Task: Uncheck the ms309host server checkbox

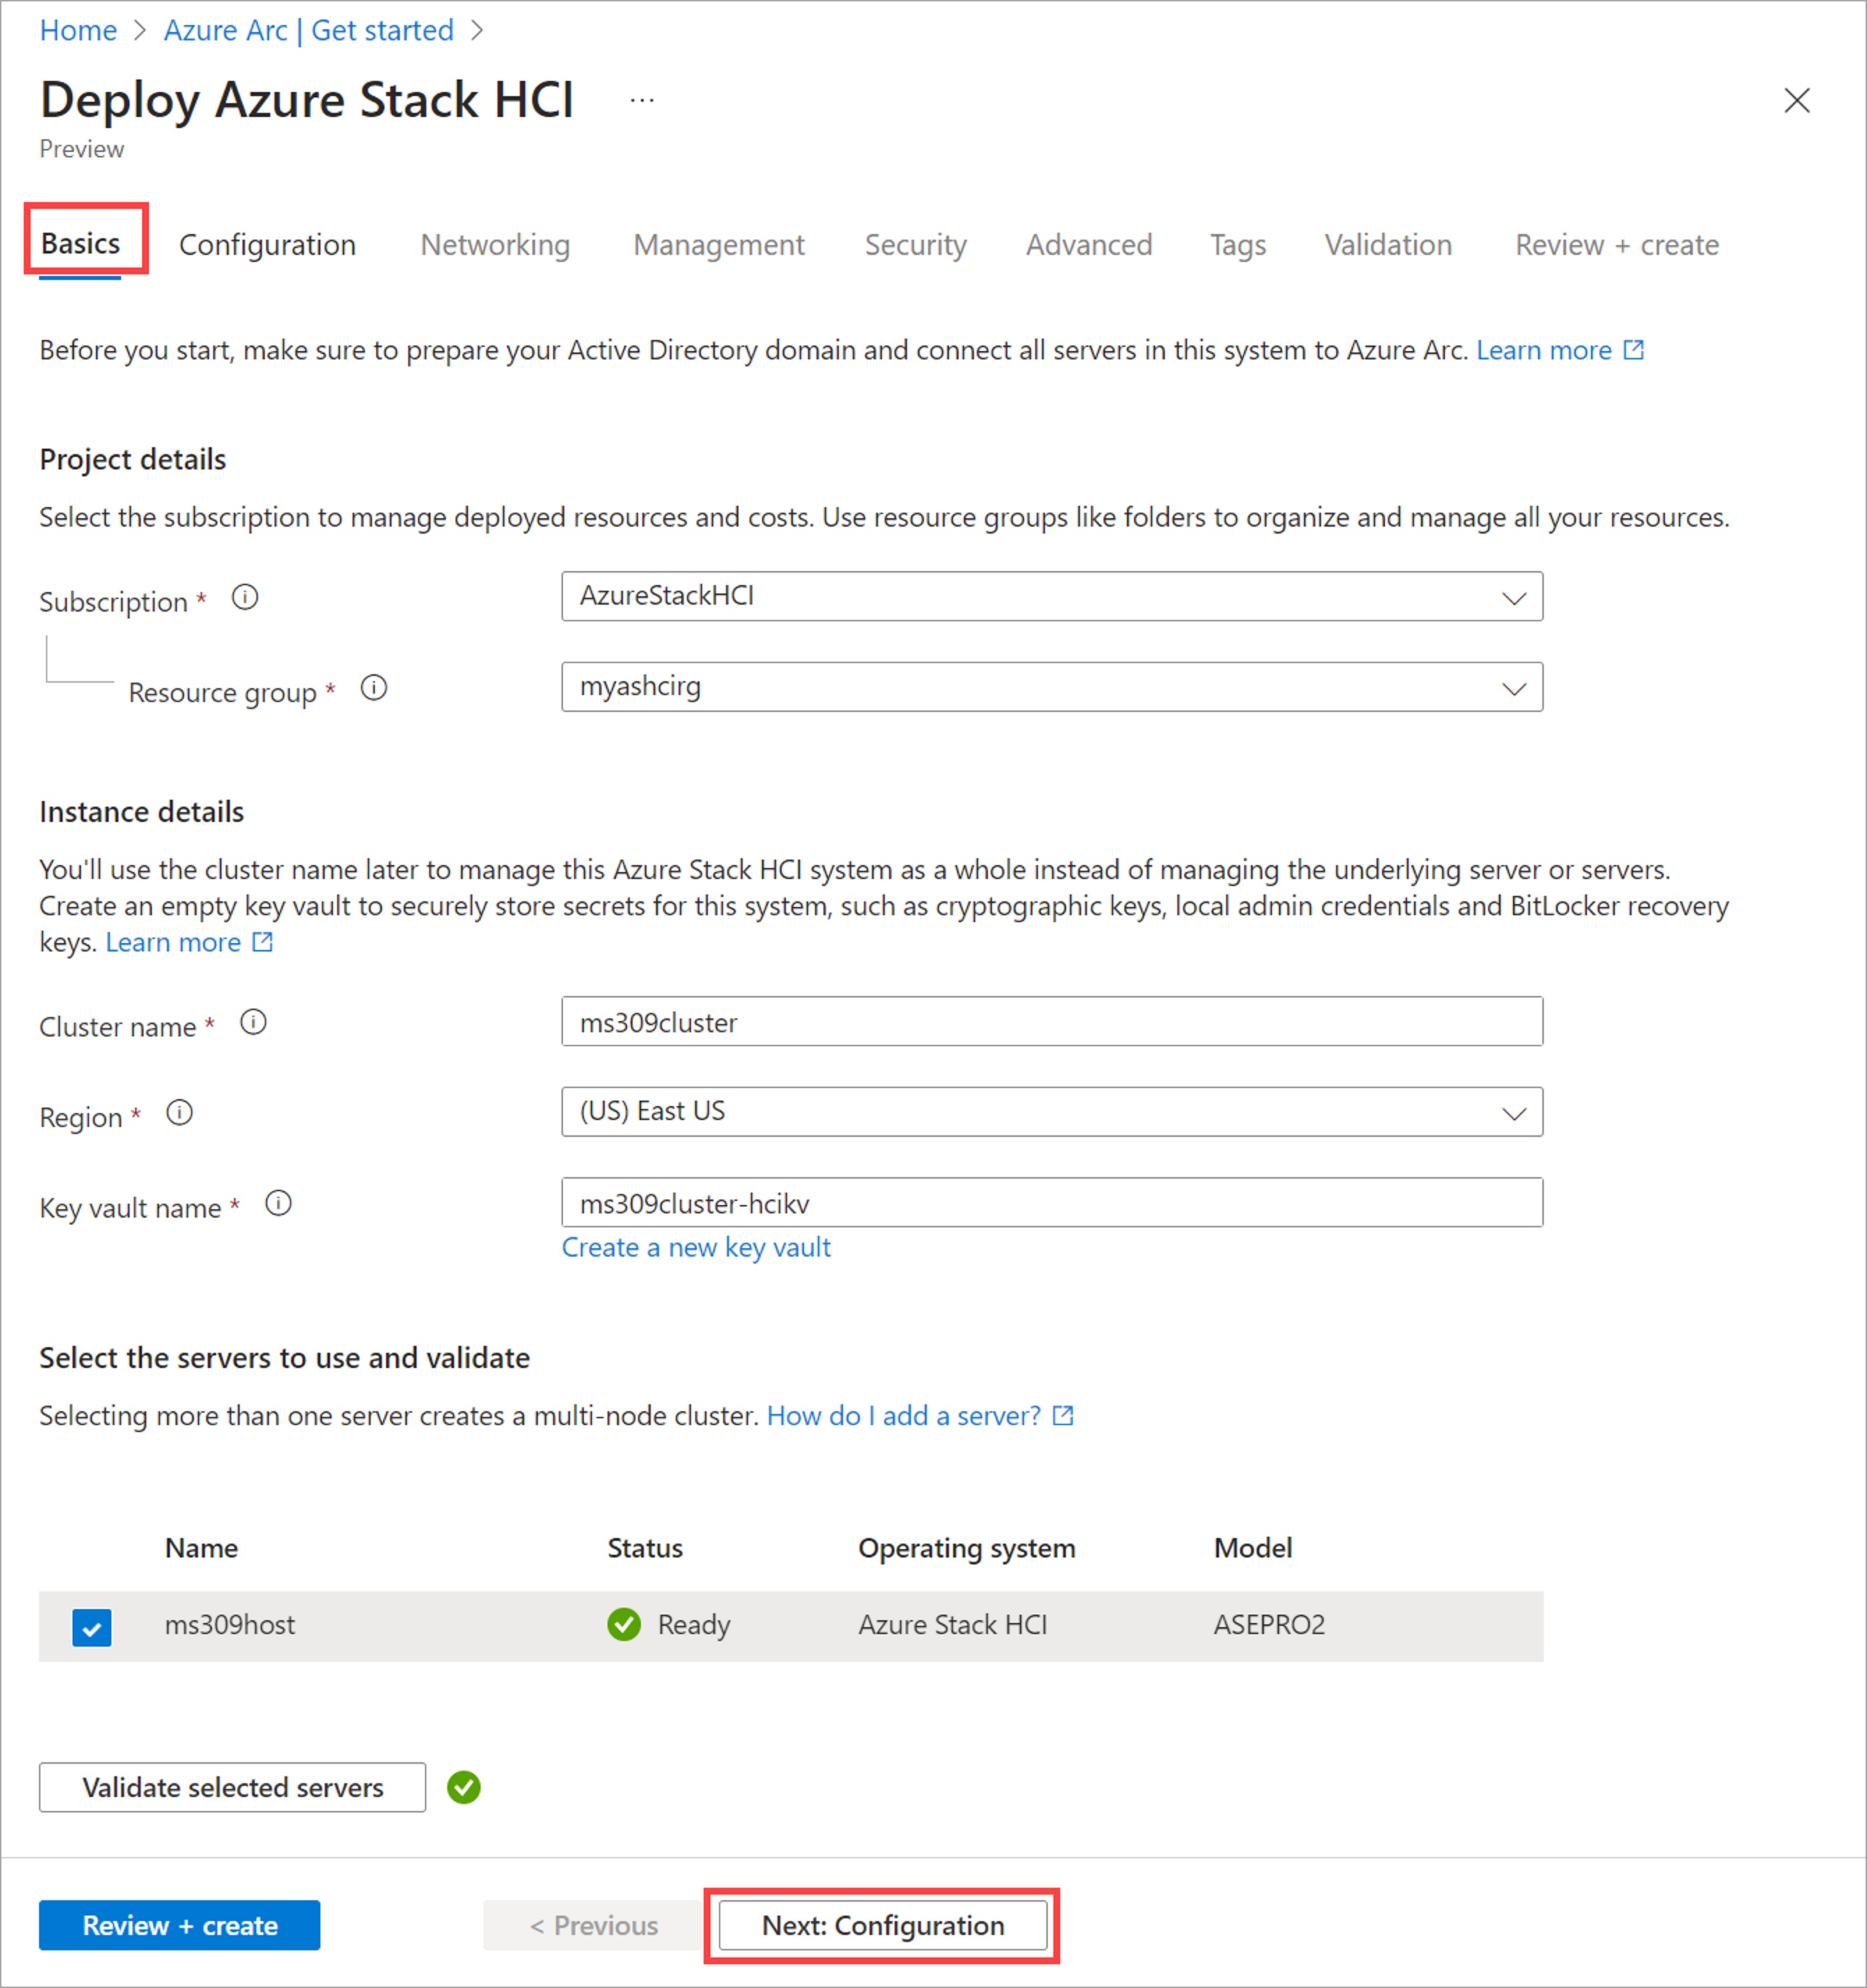Action: click(x=92, y=1627)
